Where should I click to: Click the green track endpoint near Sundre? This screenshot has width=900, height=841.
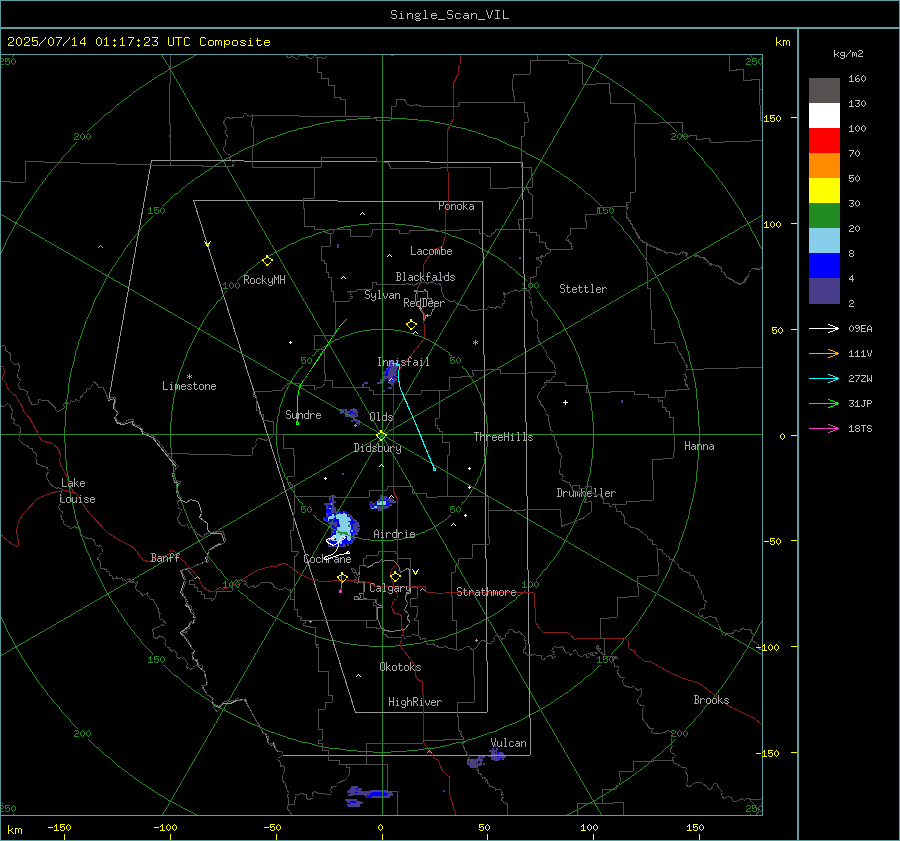[x=297, y=423]
